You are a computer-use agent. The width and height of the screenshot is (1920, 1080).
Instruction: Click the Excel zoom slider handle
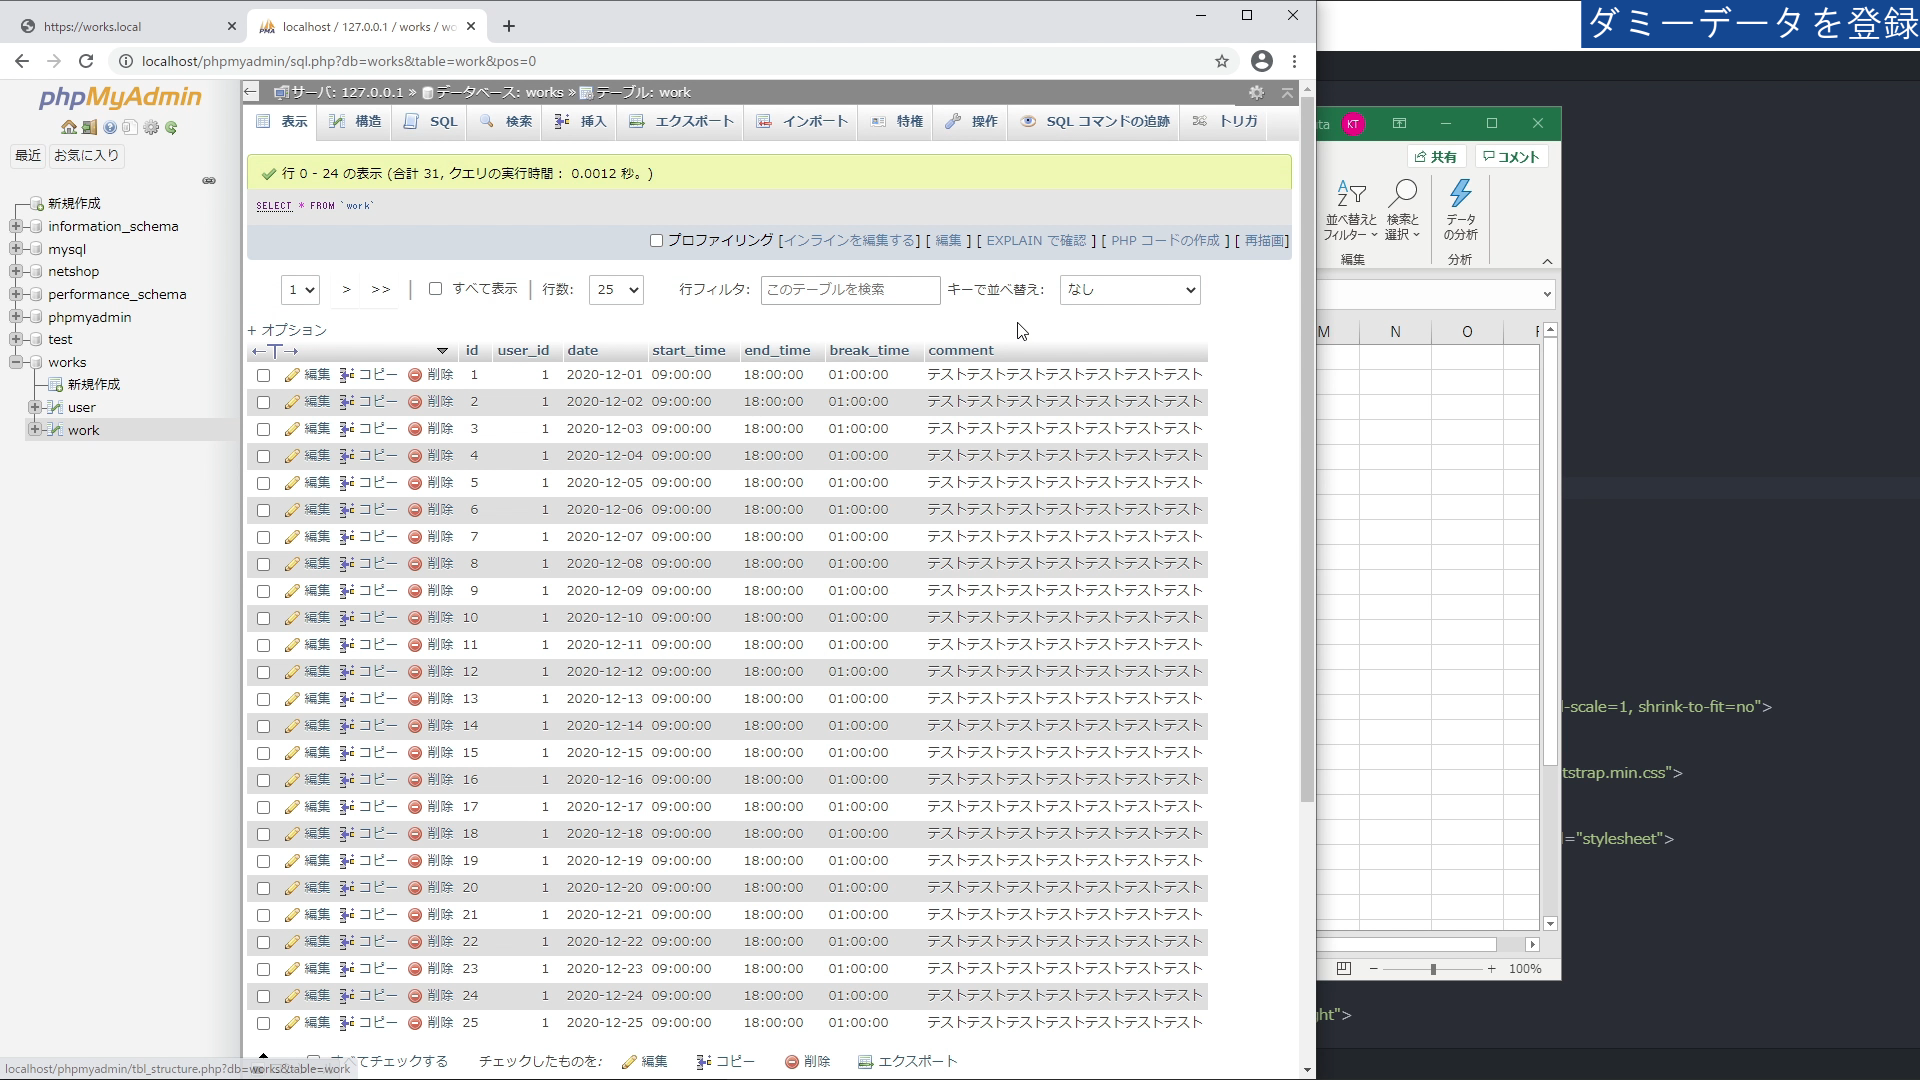click(x=1433, y=969)
